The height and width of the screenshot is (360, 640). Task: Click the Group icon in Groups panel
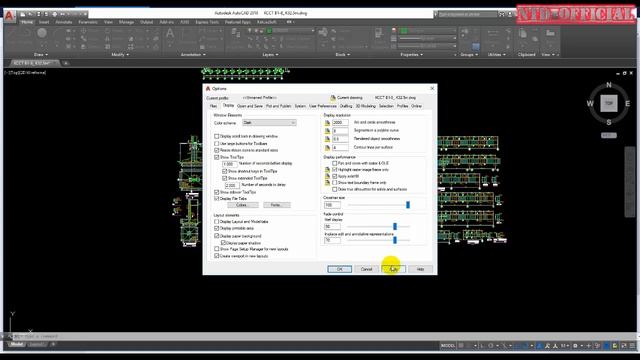click(x=464, y=31)
